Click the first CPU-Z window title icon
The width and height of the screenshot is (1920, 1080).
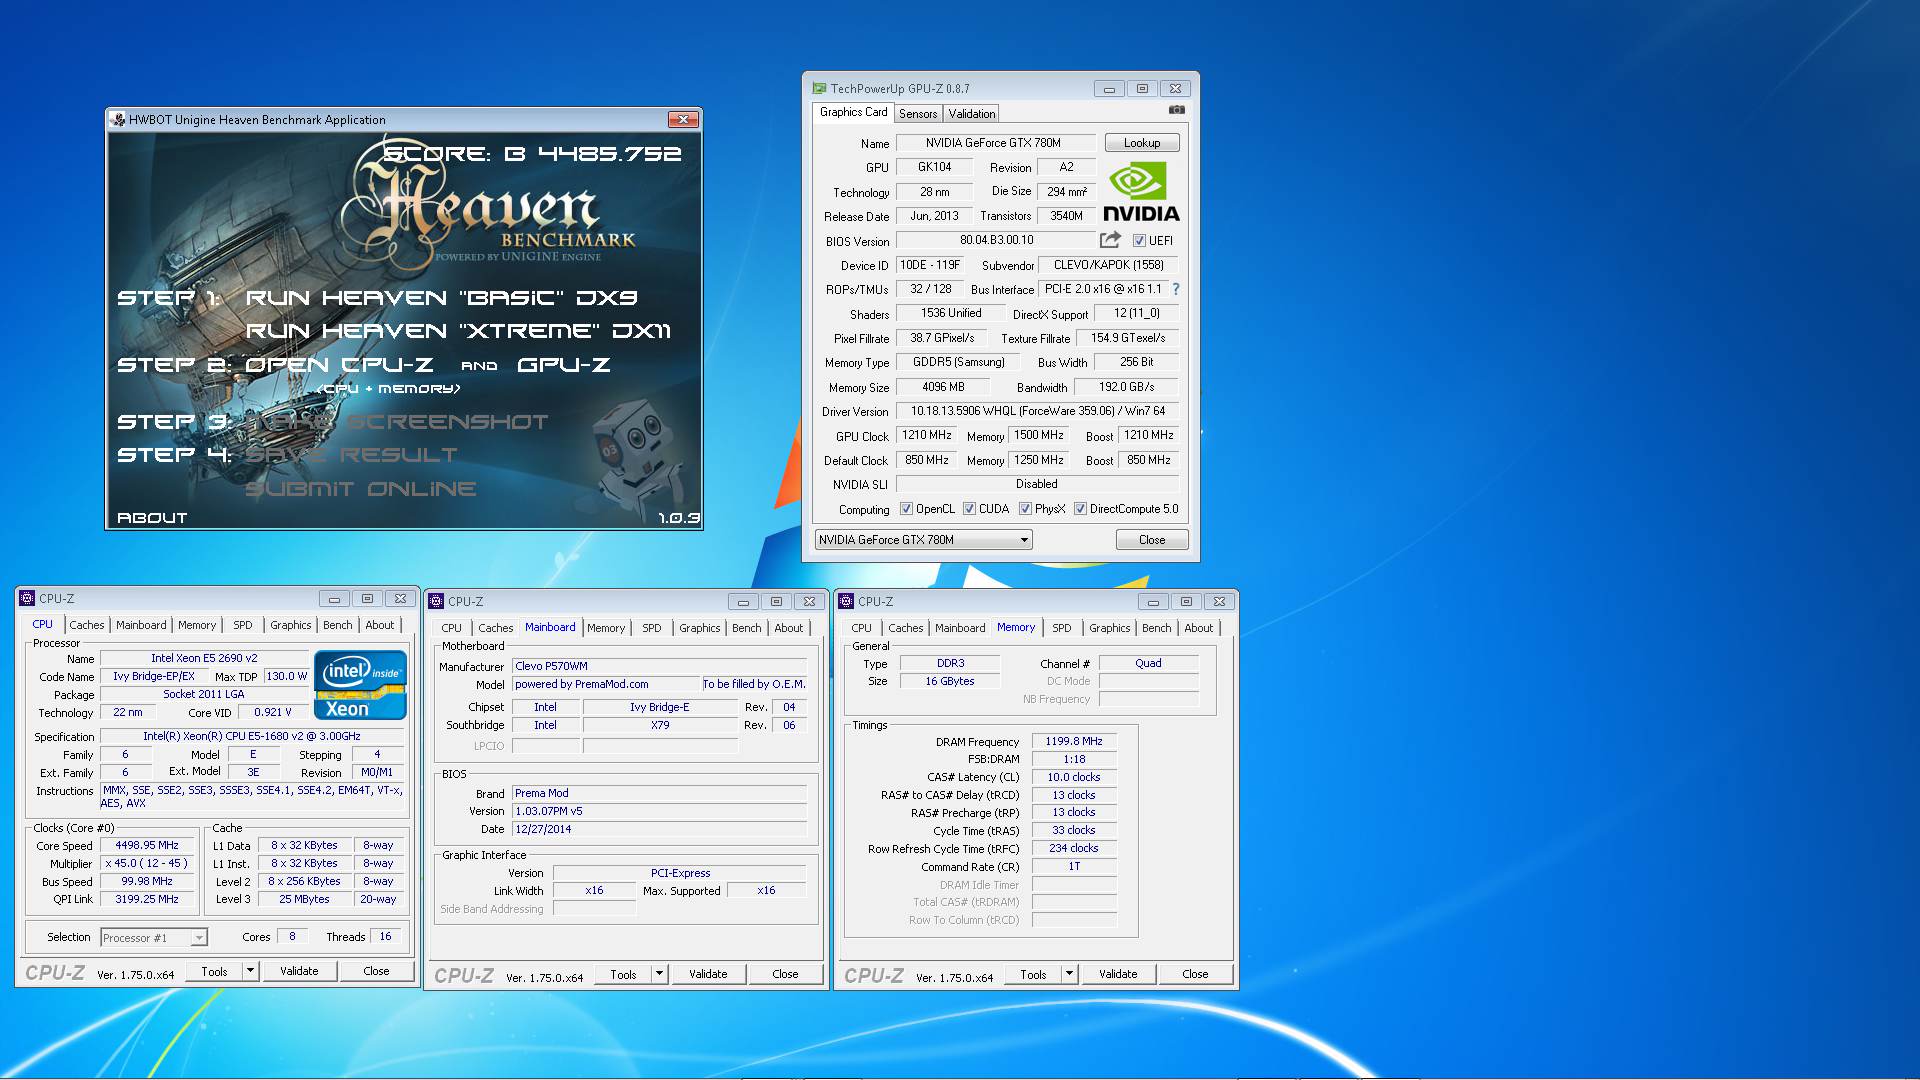[27, 598]
